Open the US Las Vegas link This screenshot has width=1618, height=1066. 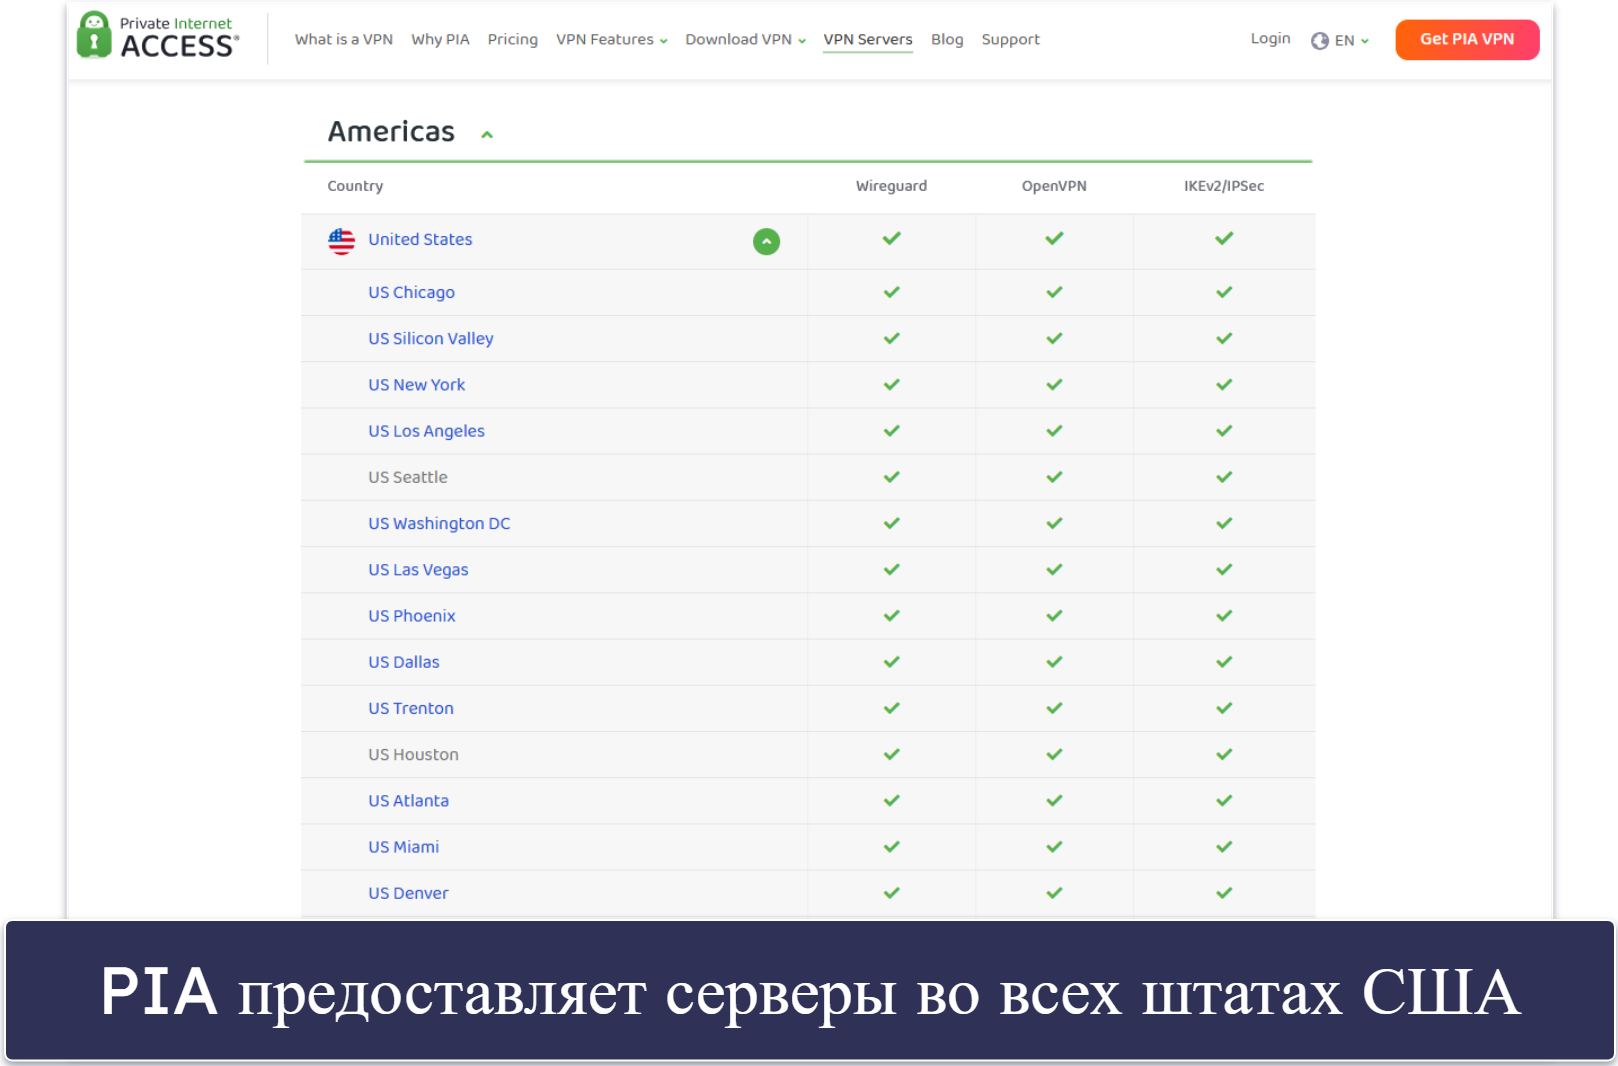418,569
